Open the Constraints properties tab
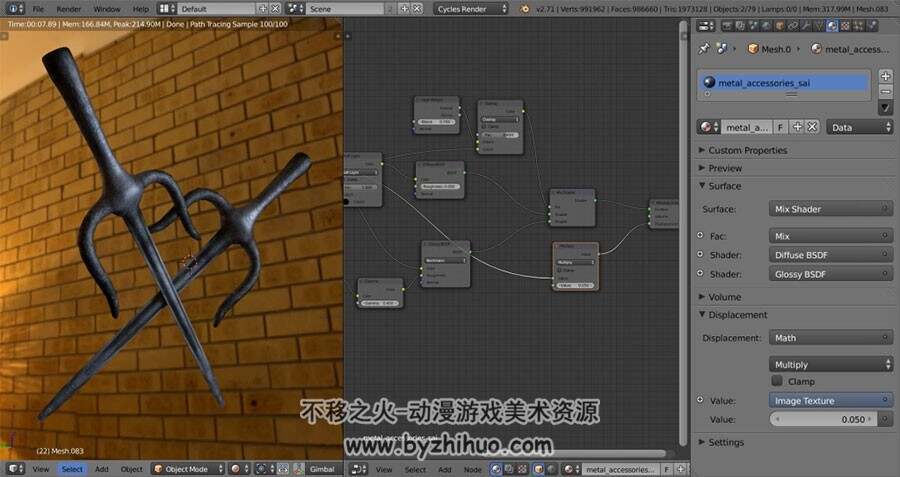 coord(793,26)
